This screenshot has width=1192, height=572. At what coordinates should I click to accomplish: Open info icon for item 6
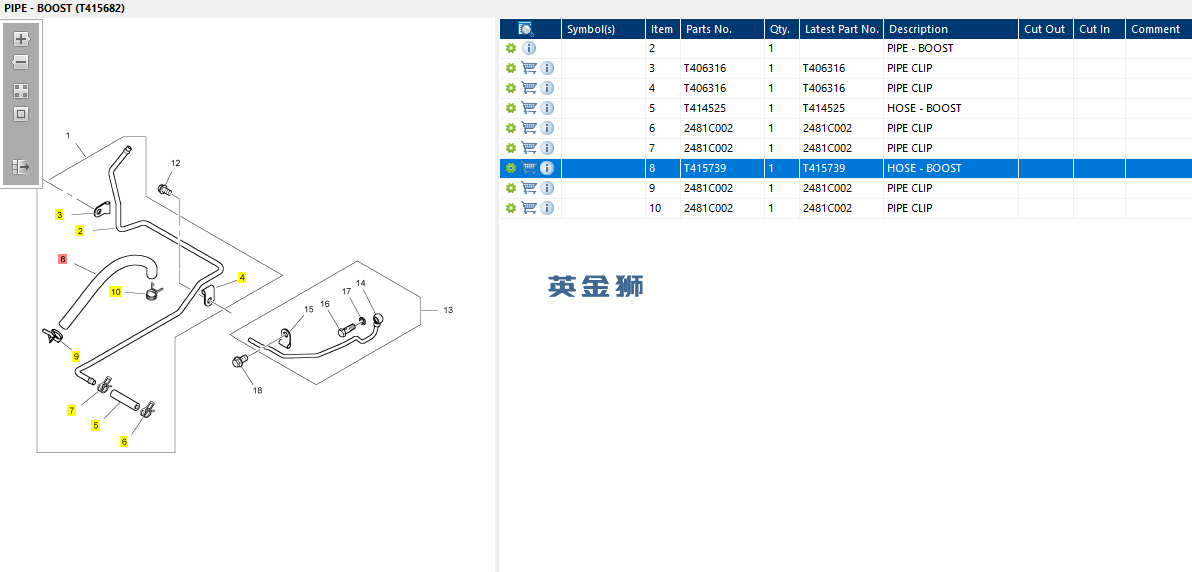(547, 128)
